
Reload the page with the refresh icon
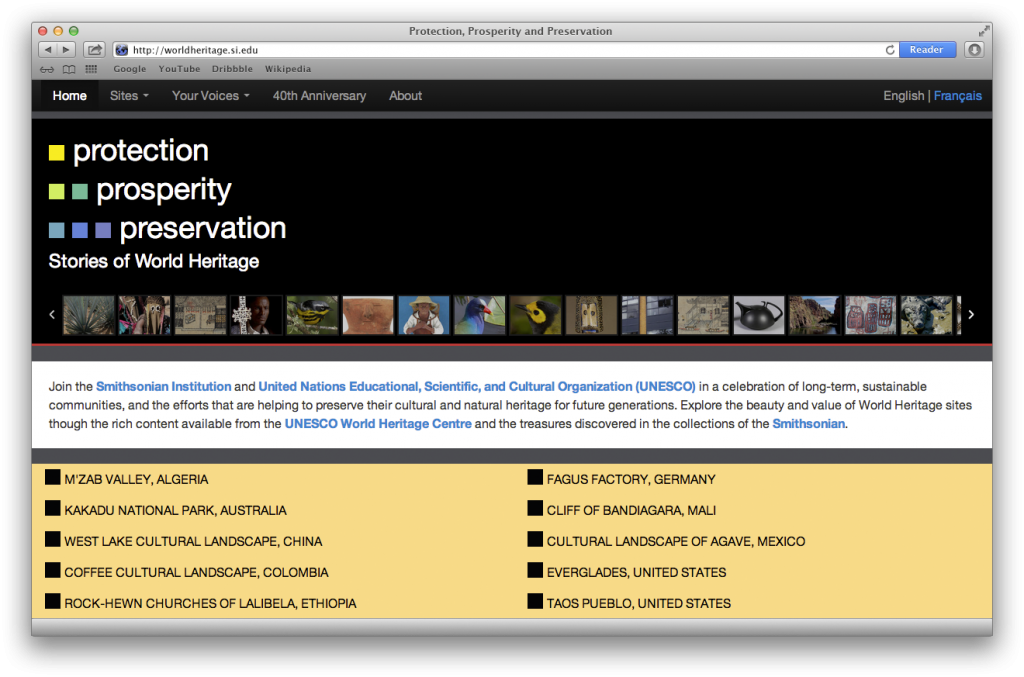pos(889,50)
